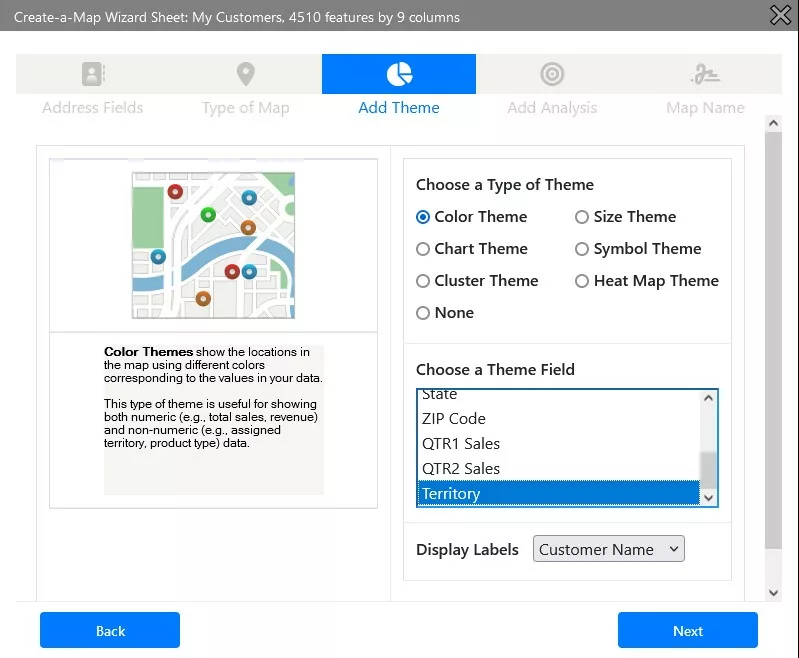The image size is (799, 658).
Task: Select None as theme type
Action: tap(423, 313)
